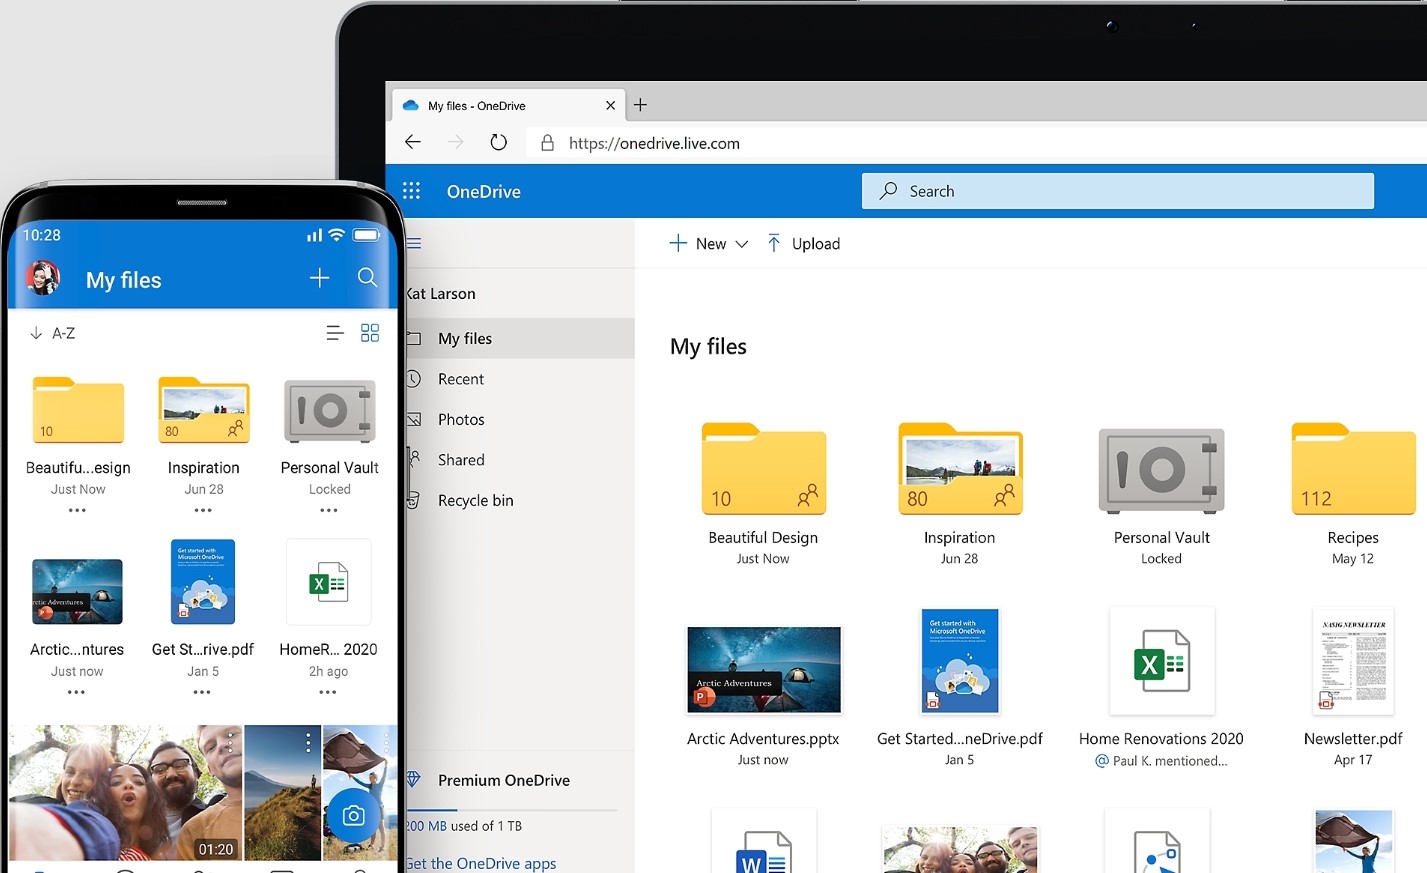Tap the search icon in phone header
Viewport: 1427px width, 873px height.
click(367, 278)
